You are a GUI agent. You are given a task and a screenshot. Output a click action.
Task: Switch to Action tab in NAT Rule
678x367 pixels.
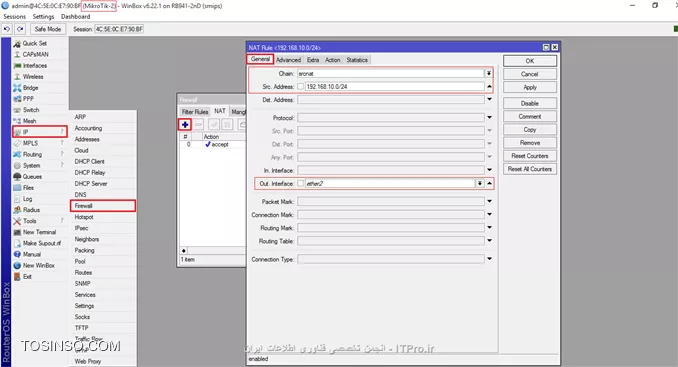[333, 60]
